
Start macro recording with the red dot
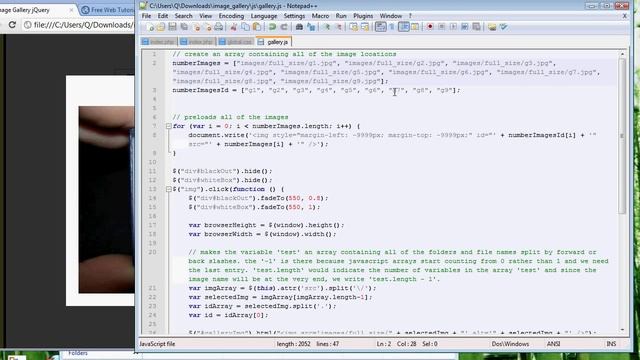(x=430, y=27)
